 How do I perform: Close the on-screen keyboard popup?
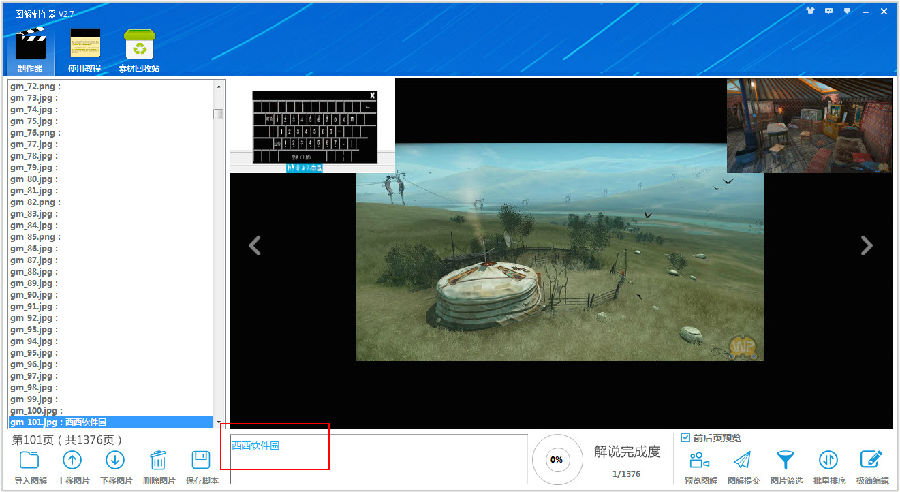[373, 95]
